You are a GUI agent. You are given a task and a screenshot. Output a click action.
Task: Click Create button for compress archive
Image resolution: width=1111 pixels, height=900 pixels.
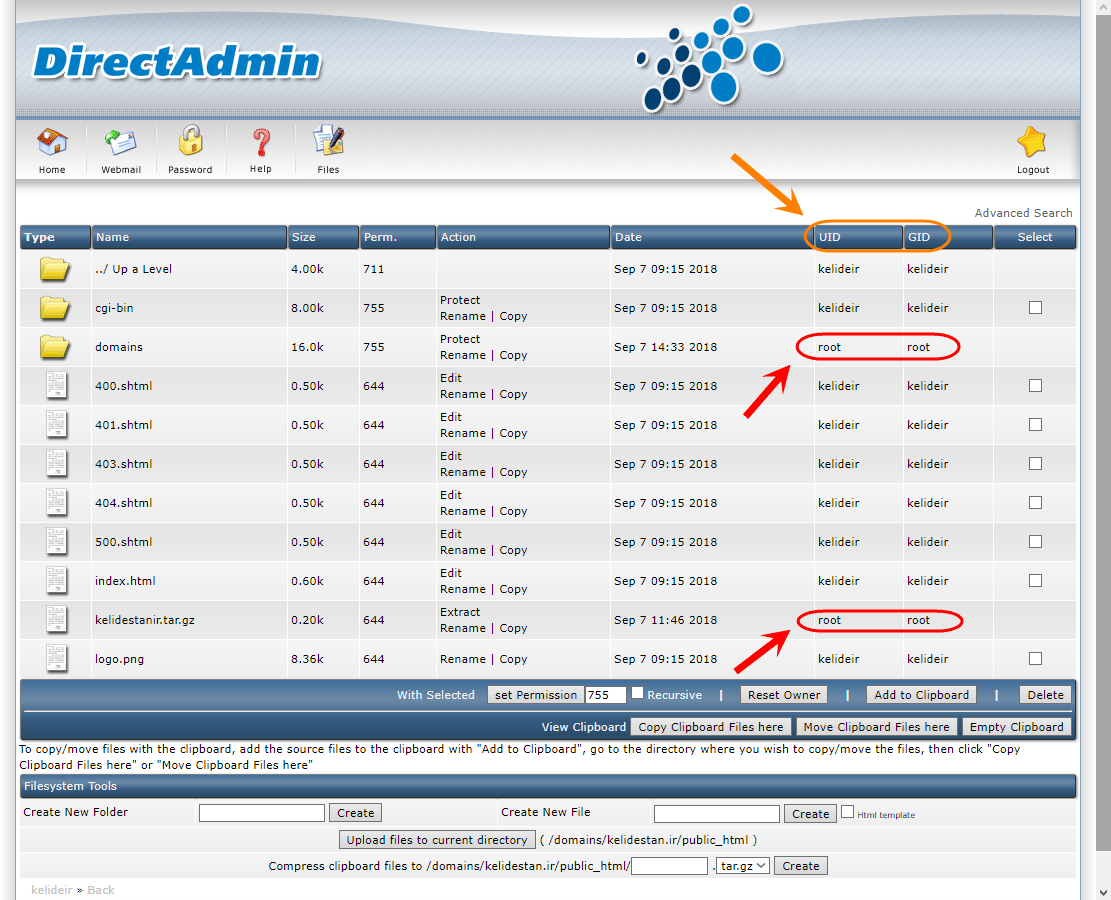pyautogui.click(x=801, y=866)
